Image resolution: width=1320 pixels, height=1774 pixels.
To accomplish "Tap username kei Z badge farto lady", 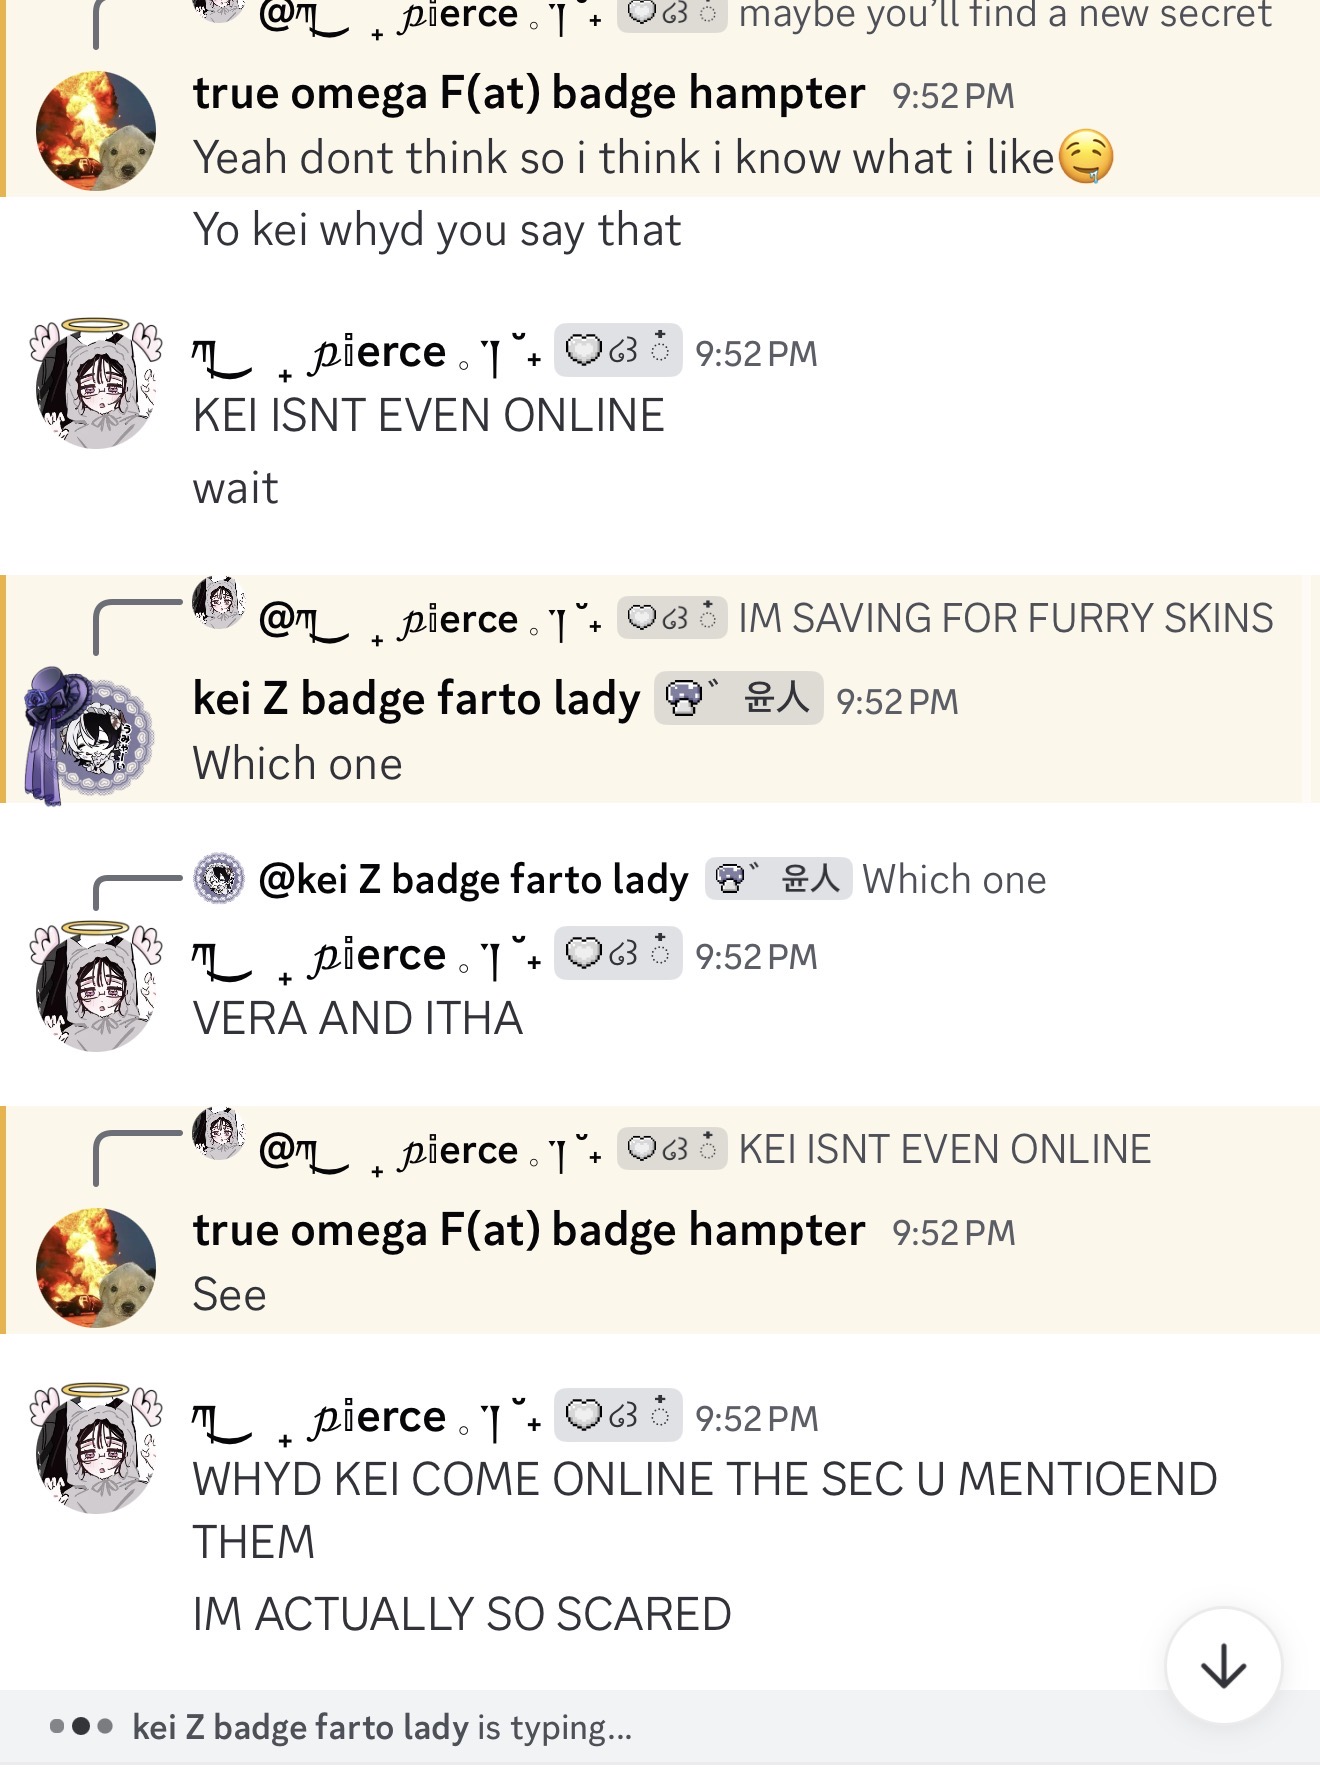I will 416,699.
